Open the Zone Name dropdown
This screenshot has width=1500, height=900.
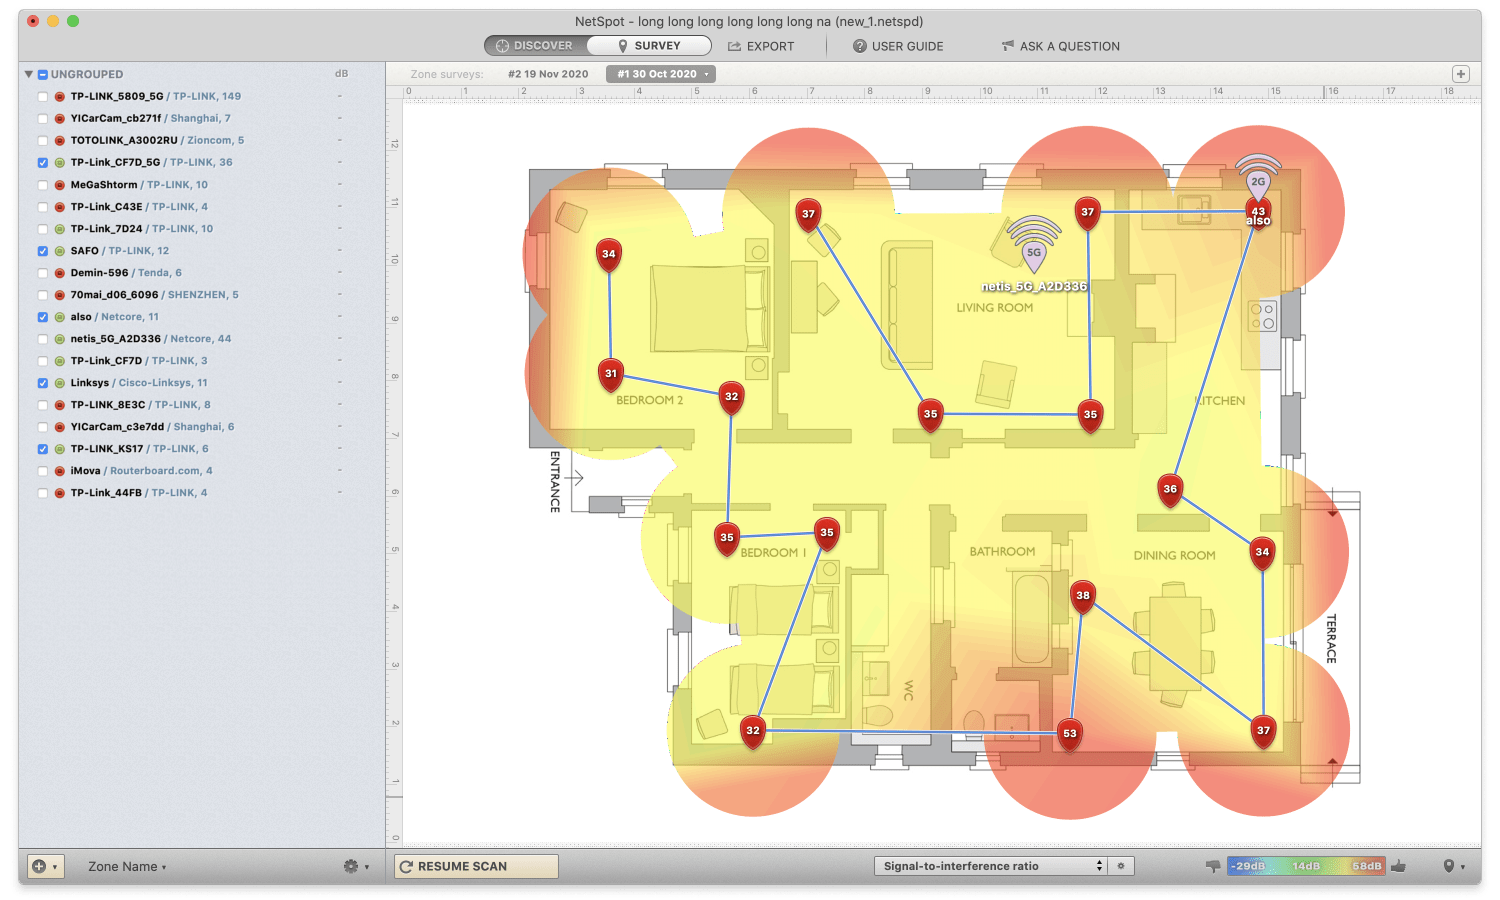tap(127, 867)
